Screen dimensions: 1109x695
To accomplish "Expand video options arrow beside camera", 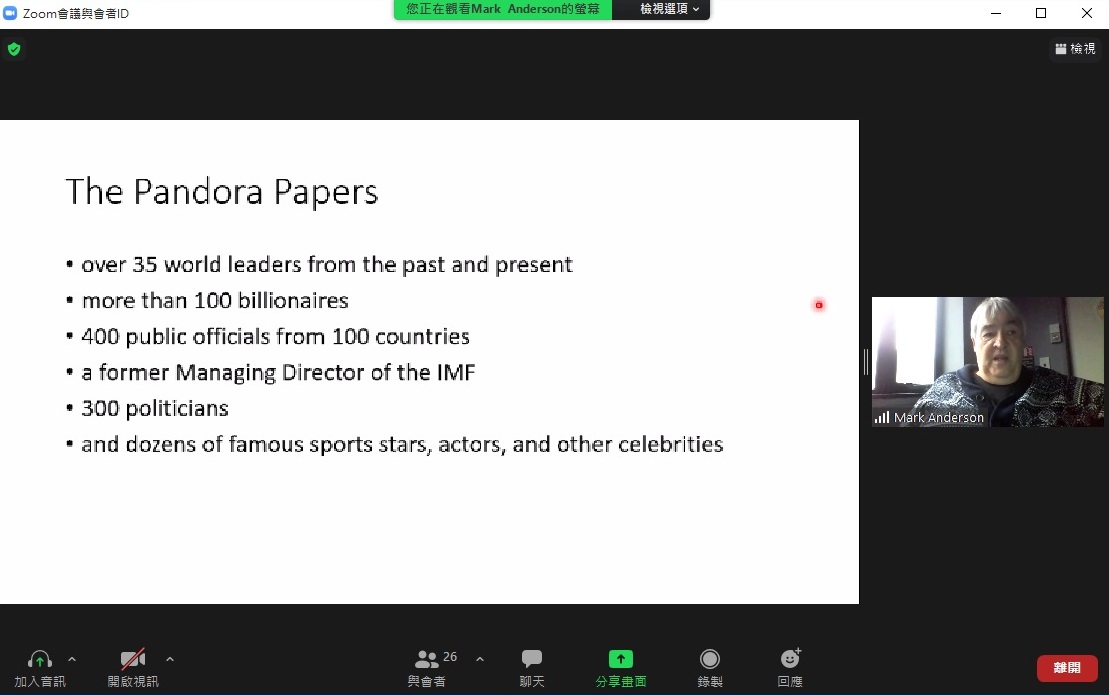I will [170, 659].
